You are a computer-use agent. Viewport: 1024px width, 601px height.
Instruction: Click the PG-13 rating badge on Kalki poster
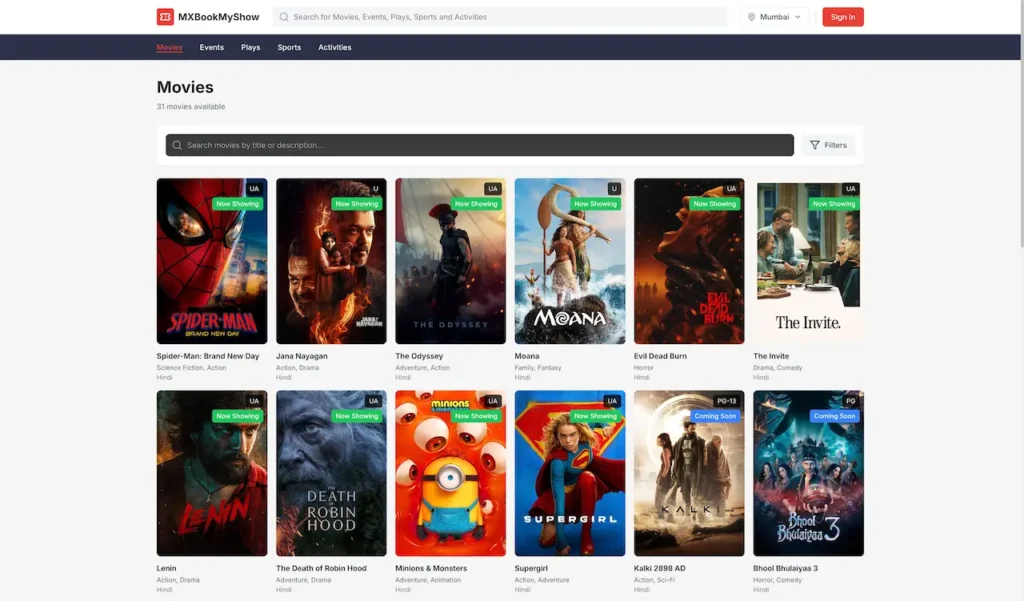(x=726, y=400)
